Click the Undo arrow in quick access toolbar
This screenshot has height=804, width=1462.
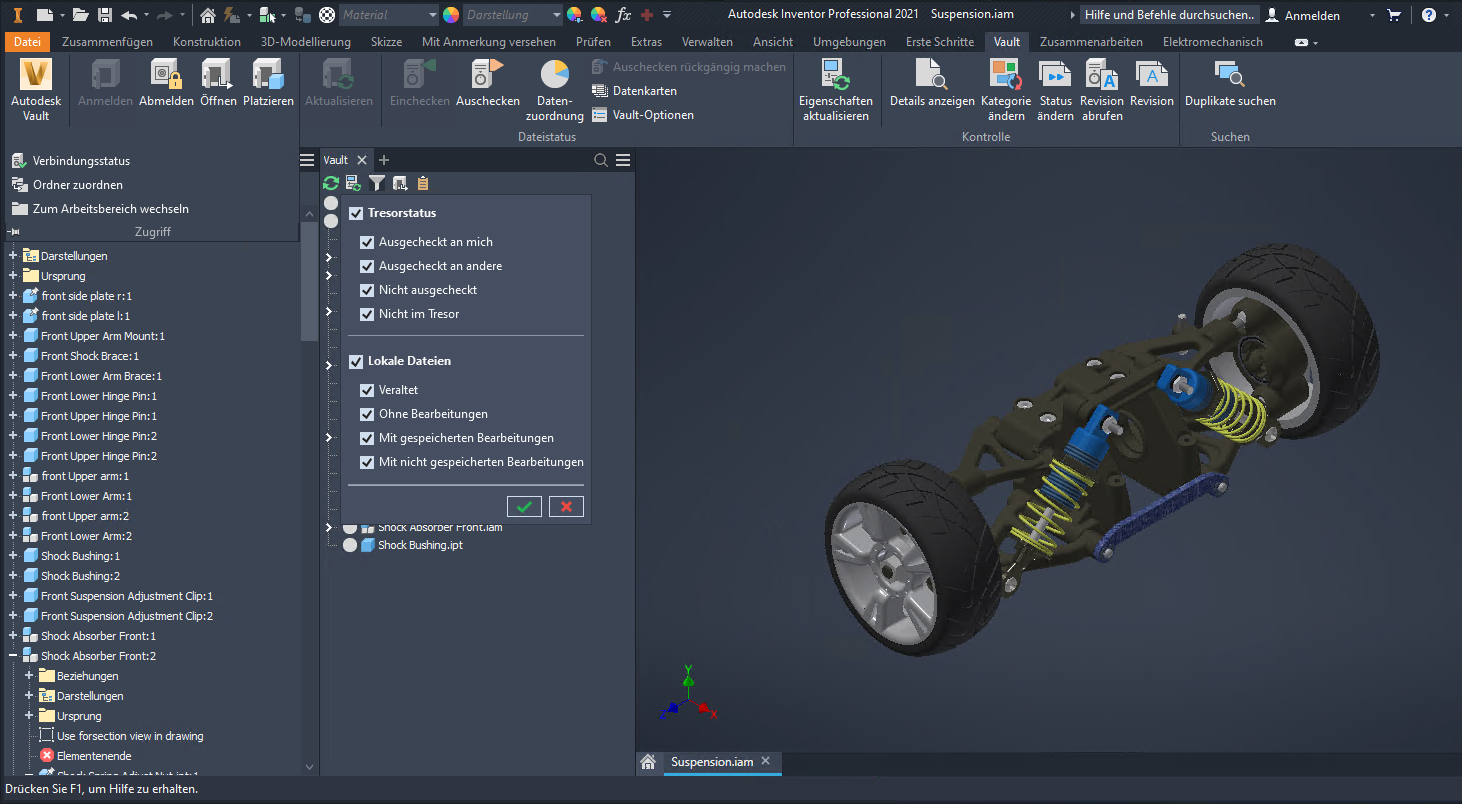click(x=129, y=15)
